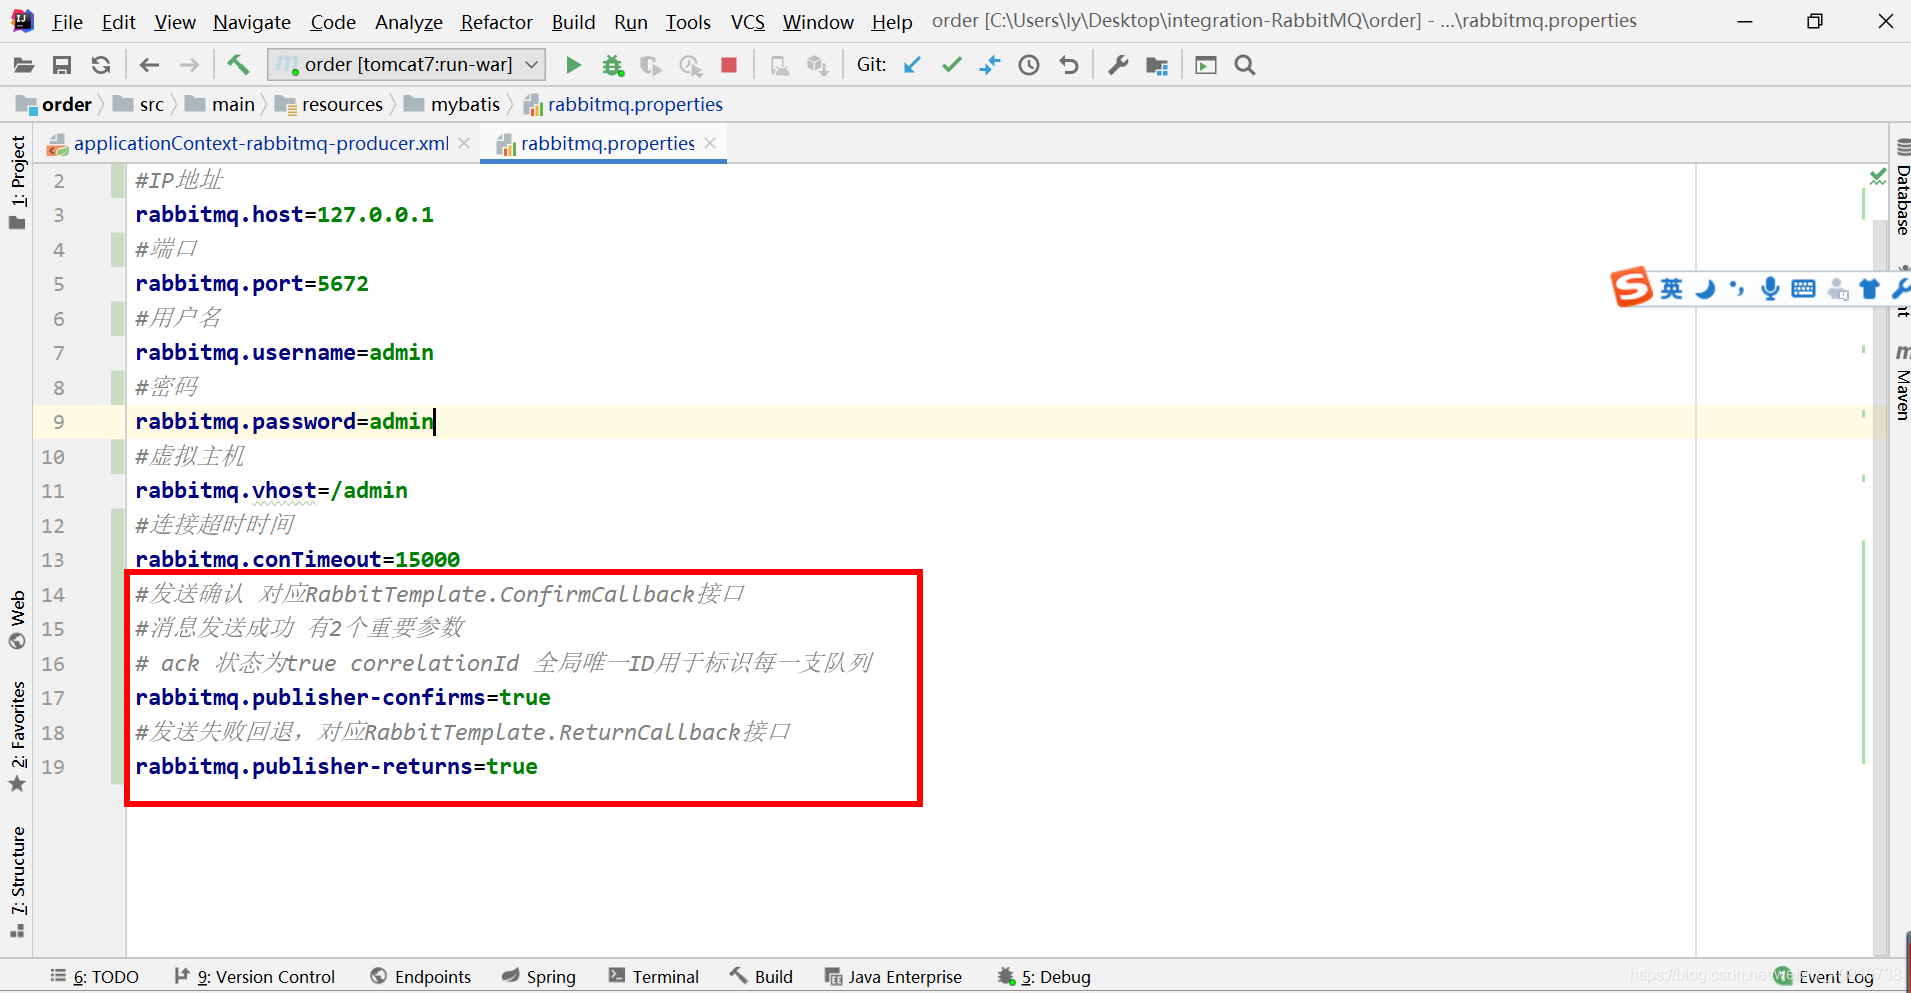1911x993 pixels.
Task: Open the Terminal tool window
Action: [654, 977]
